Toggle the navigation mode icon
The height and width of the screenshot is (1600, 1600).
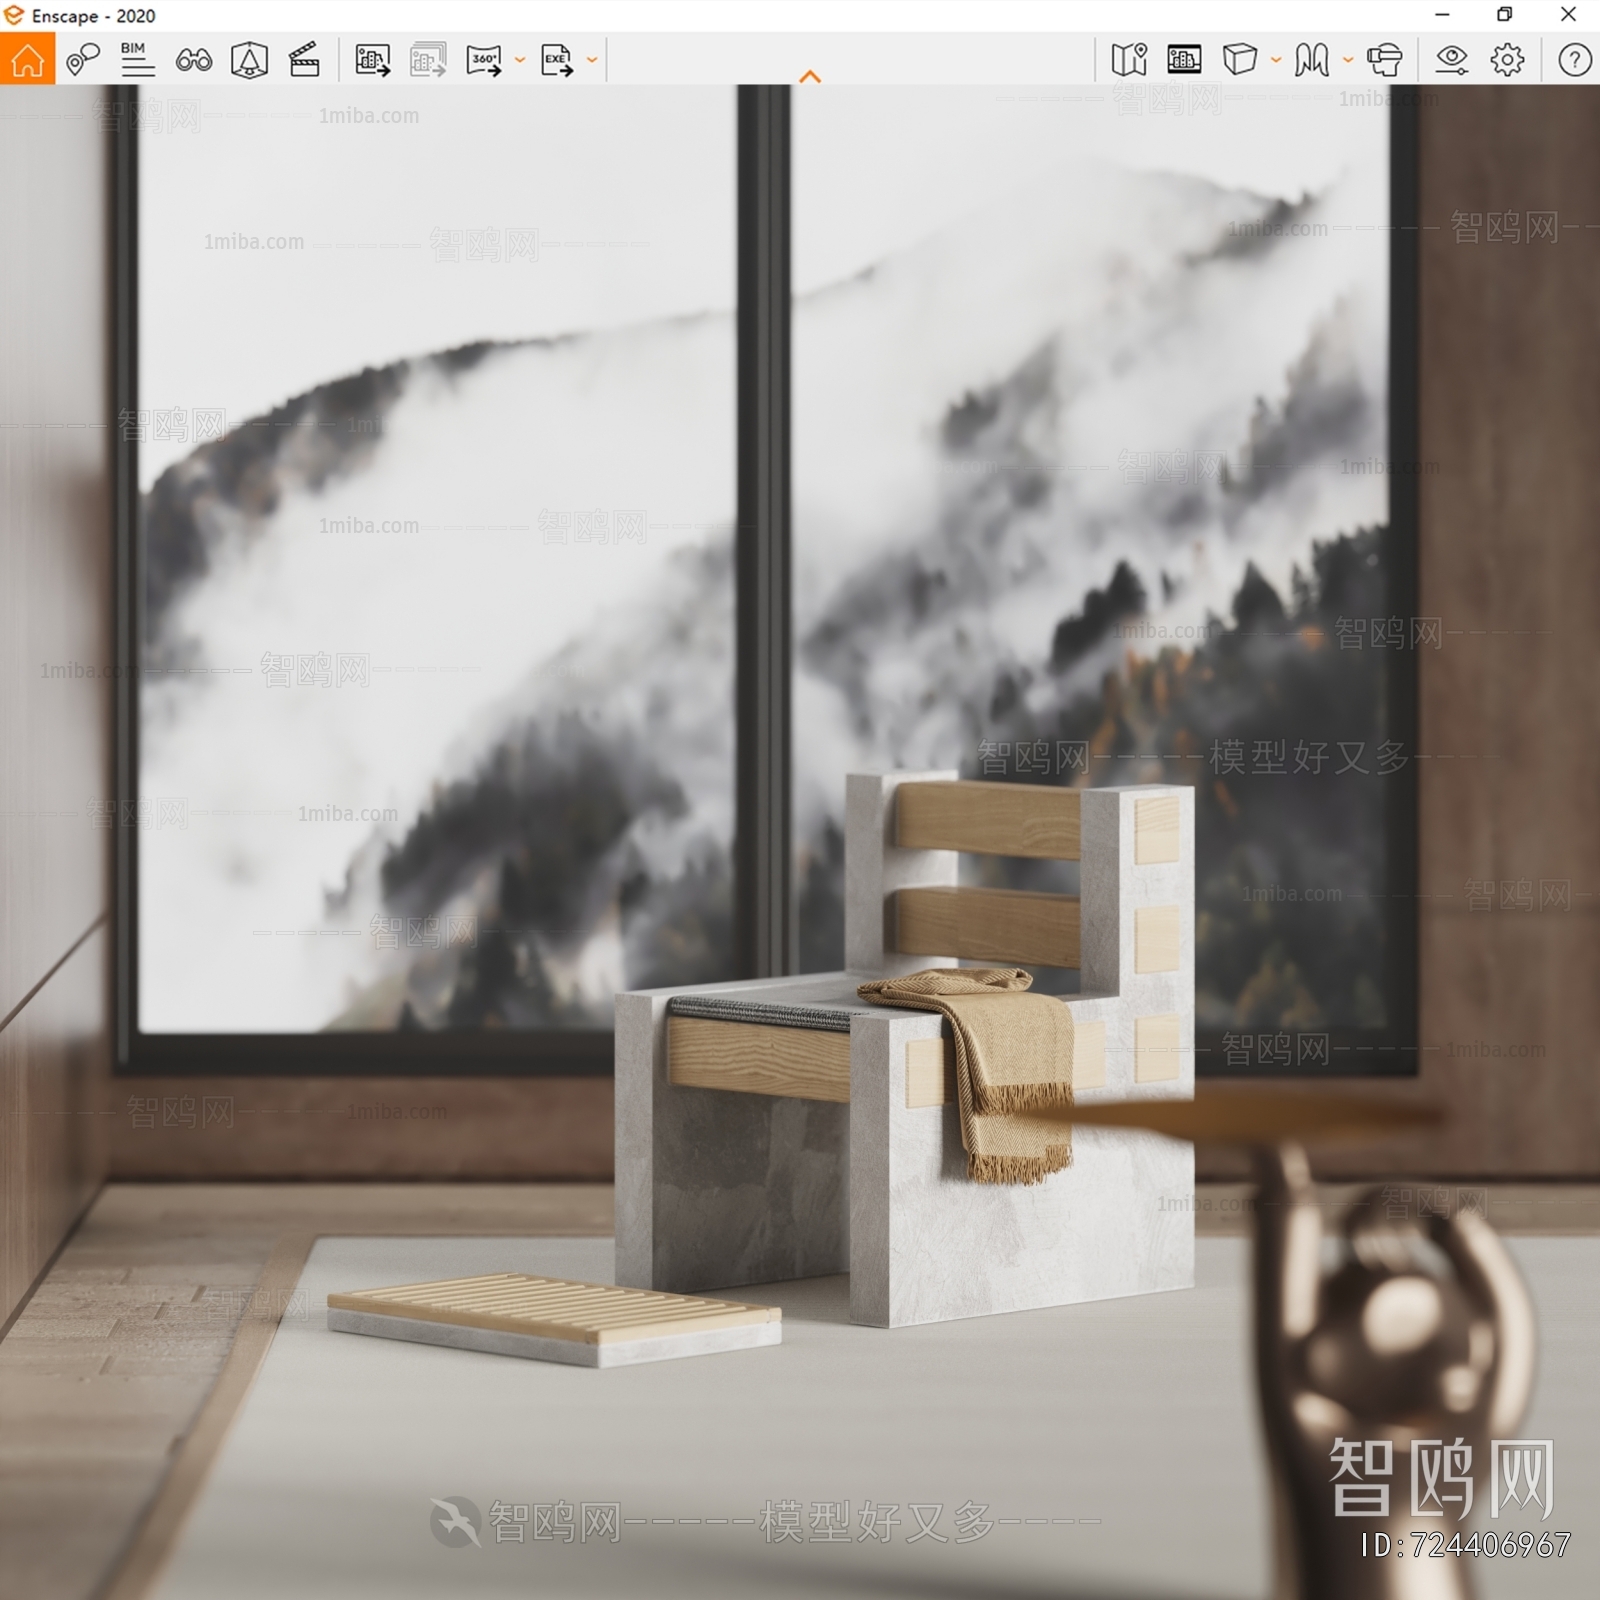coord(1311,60)
